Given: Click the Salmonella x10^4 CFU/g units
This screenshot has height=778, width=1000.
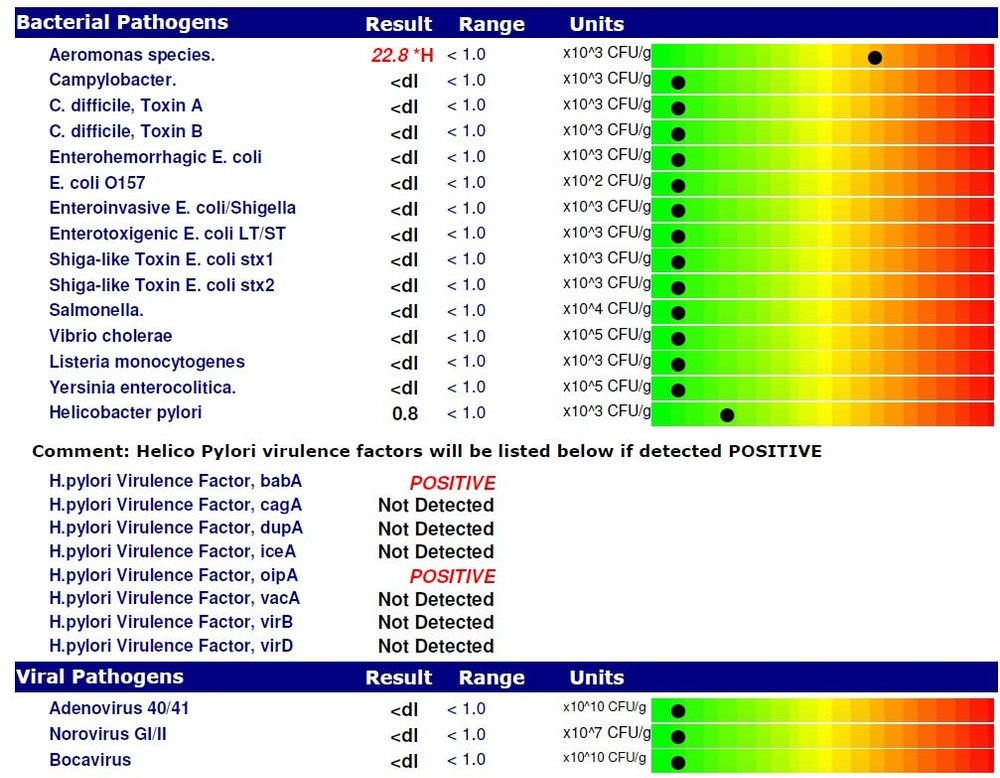Looking at the screenshot, I should click(x=607, y=309).
